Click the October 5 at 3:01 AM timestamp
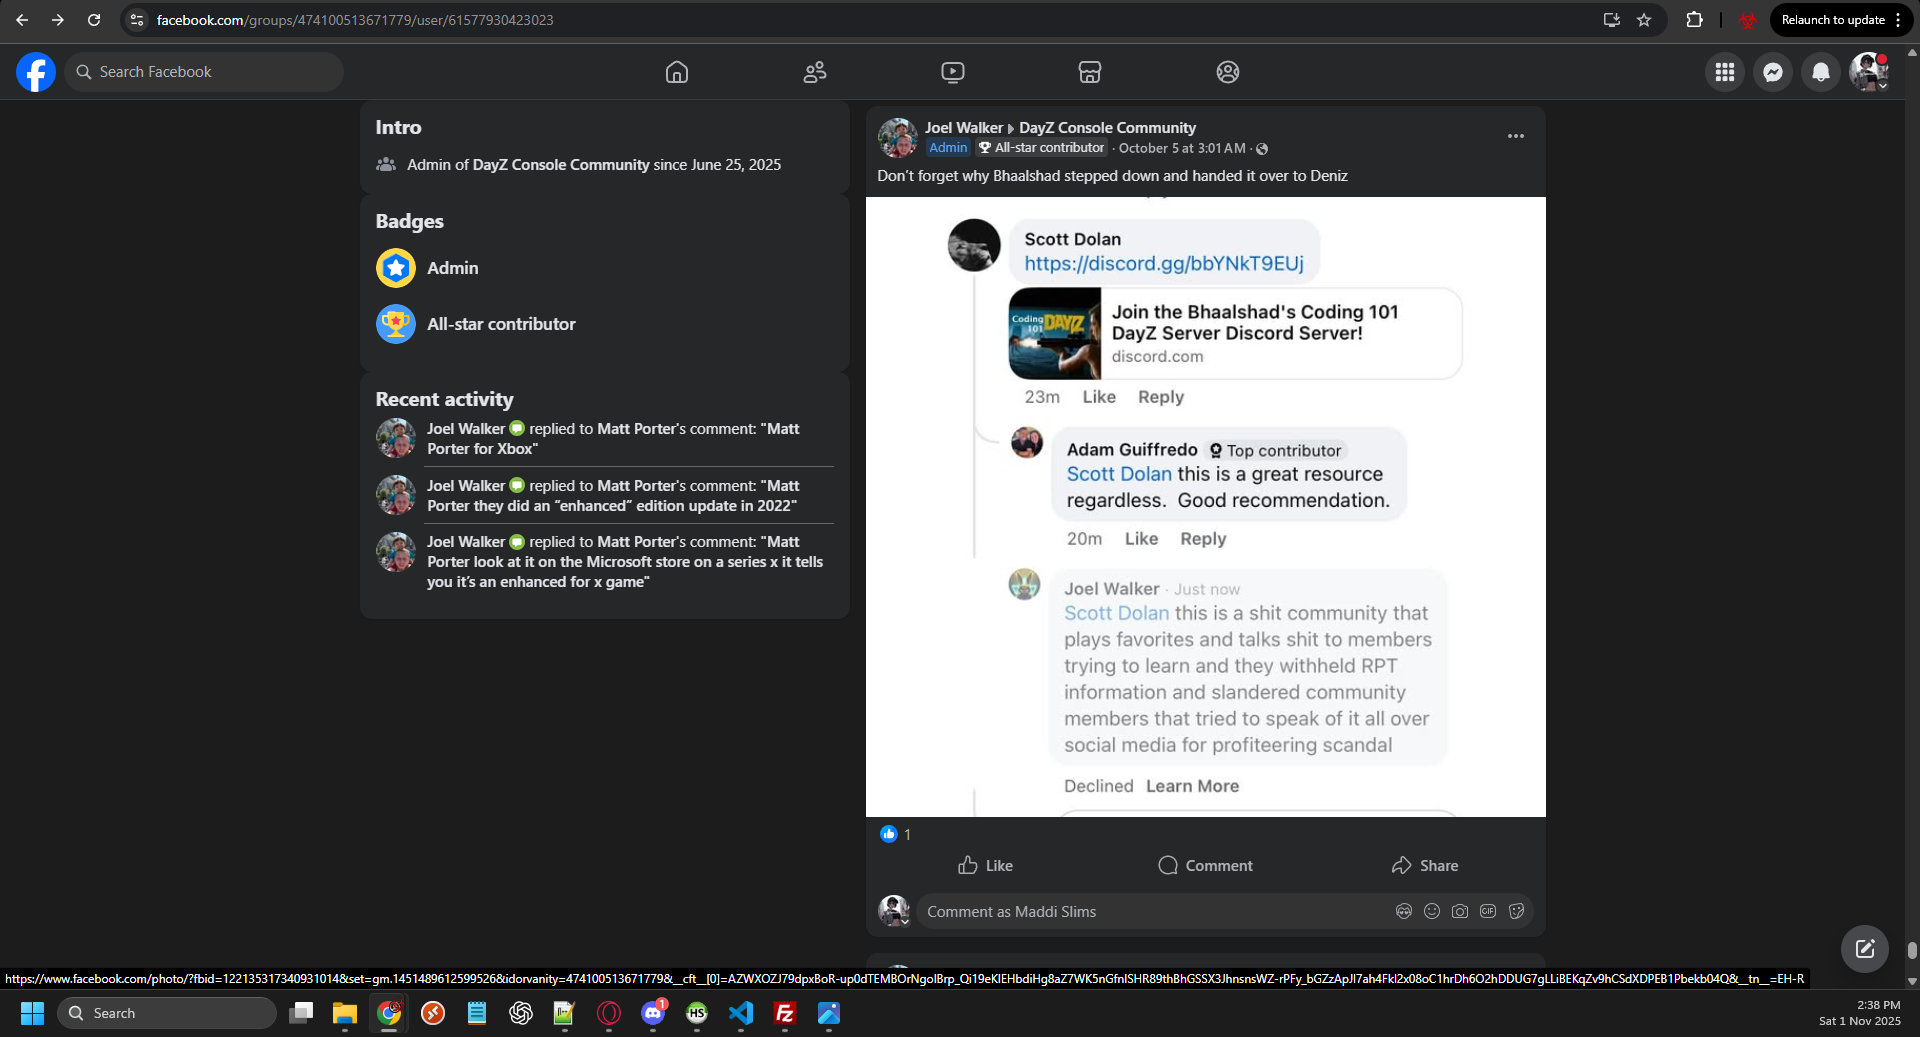The image size is (1920, 1037). (1182, 148)
